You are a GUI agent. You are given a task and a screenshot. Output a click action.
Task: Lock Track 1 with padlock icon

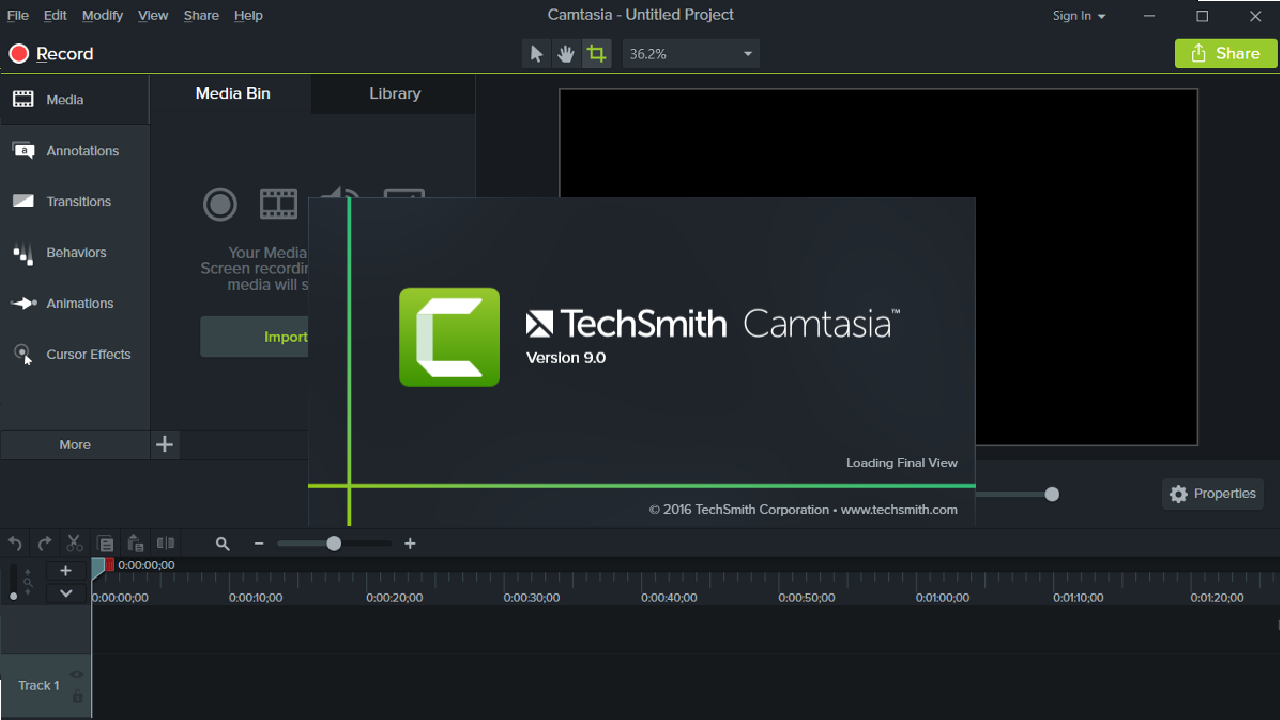point(77,696)
